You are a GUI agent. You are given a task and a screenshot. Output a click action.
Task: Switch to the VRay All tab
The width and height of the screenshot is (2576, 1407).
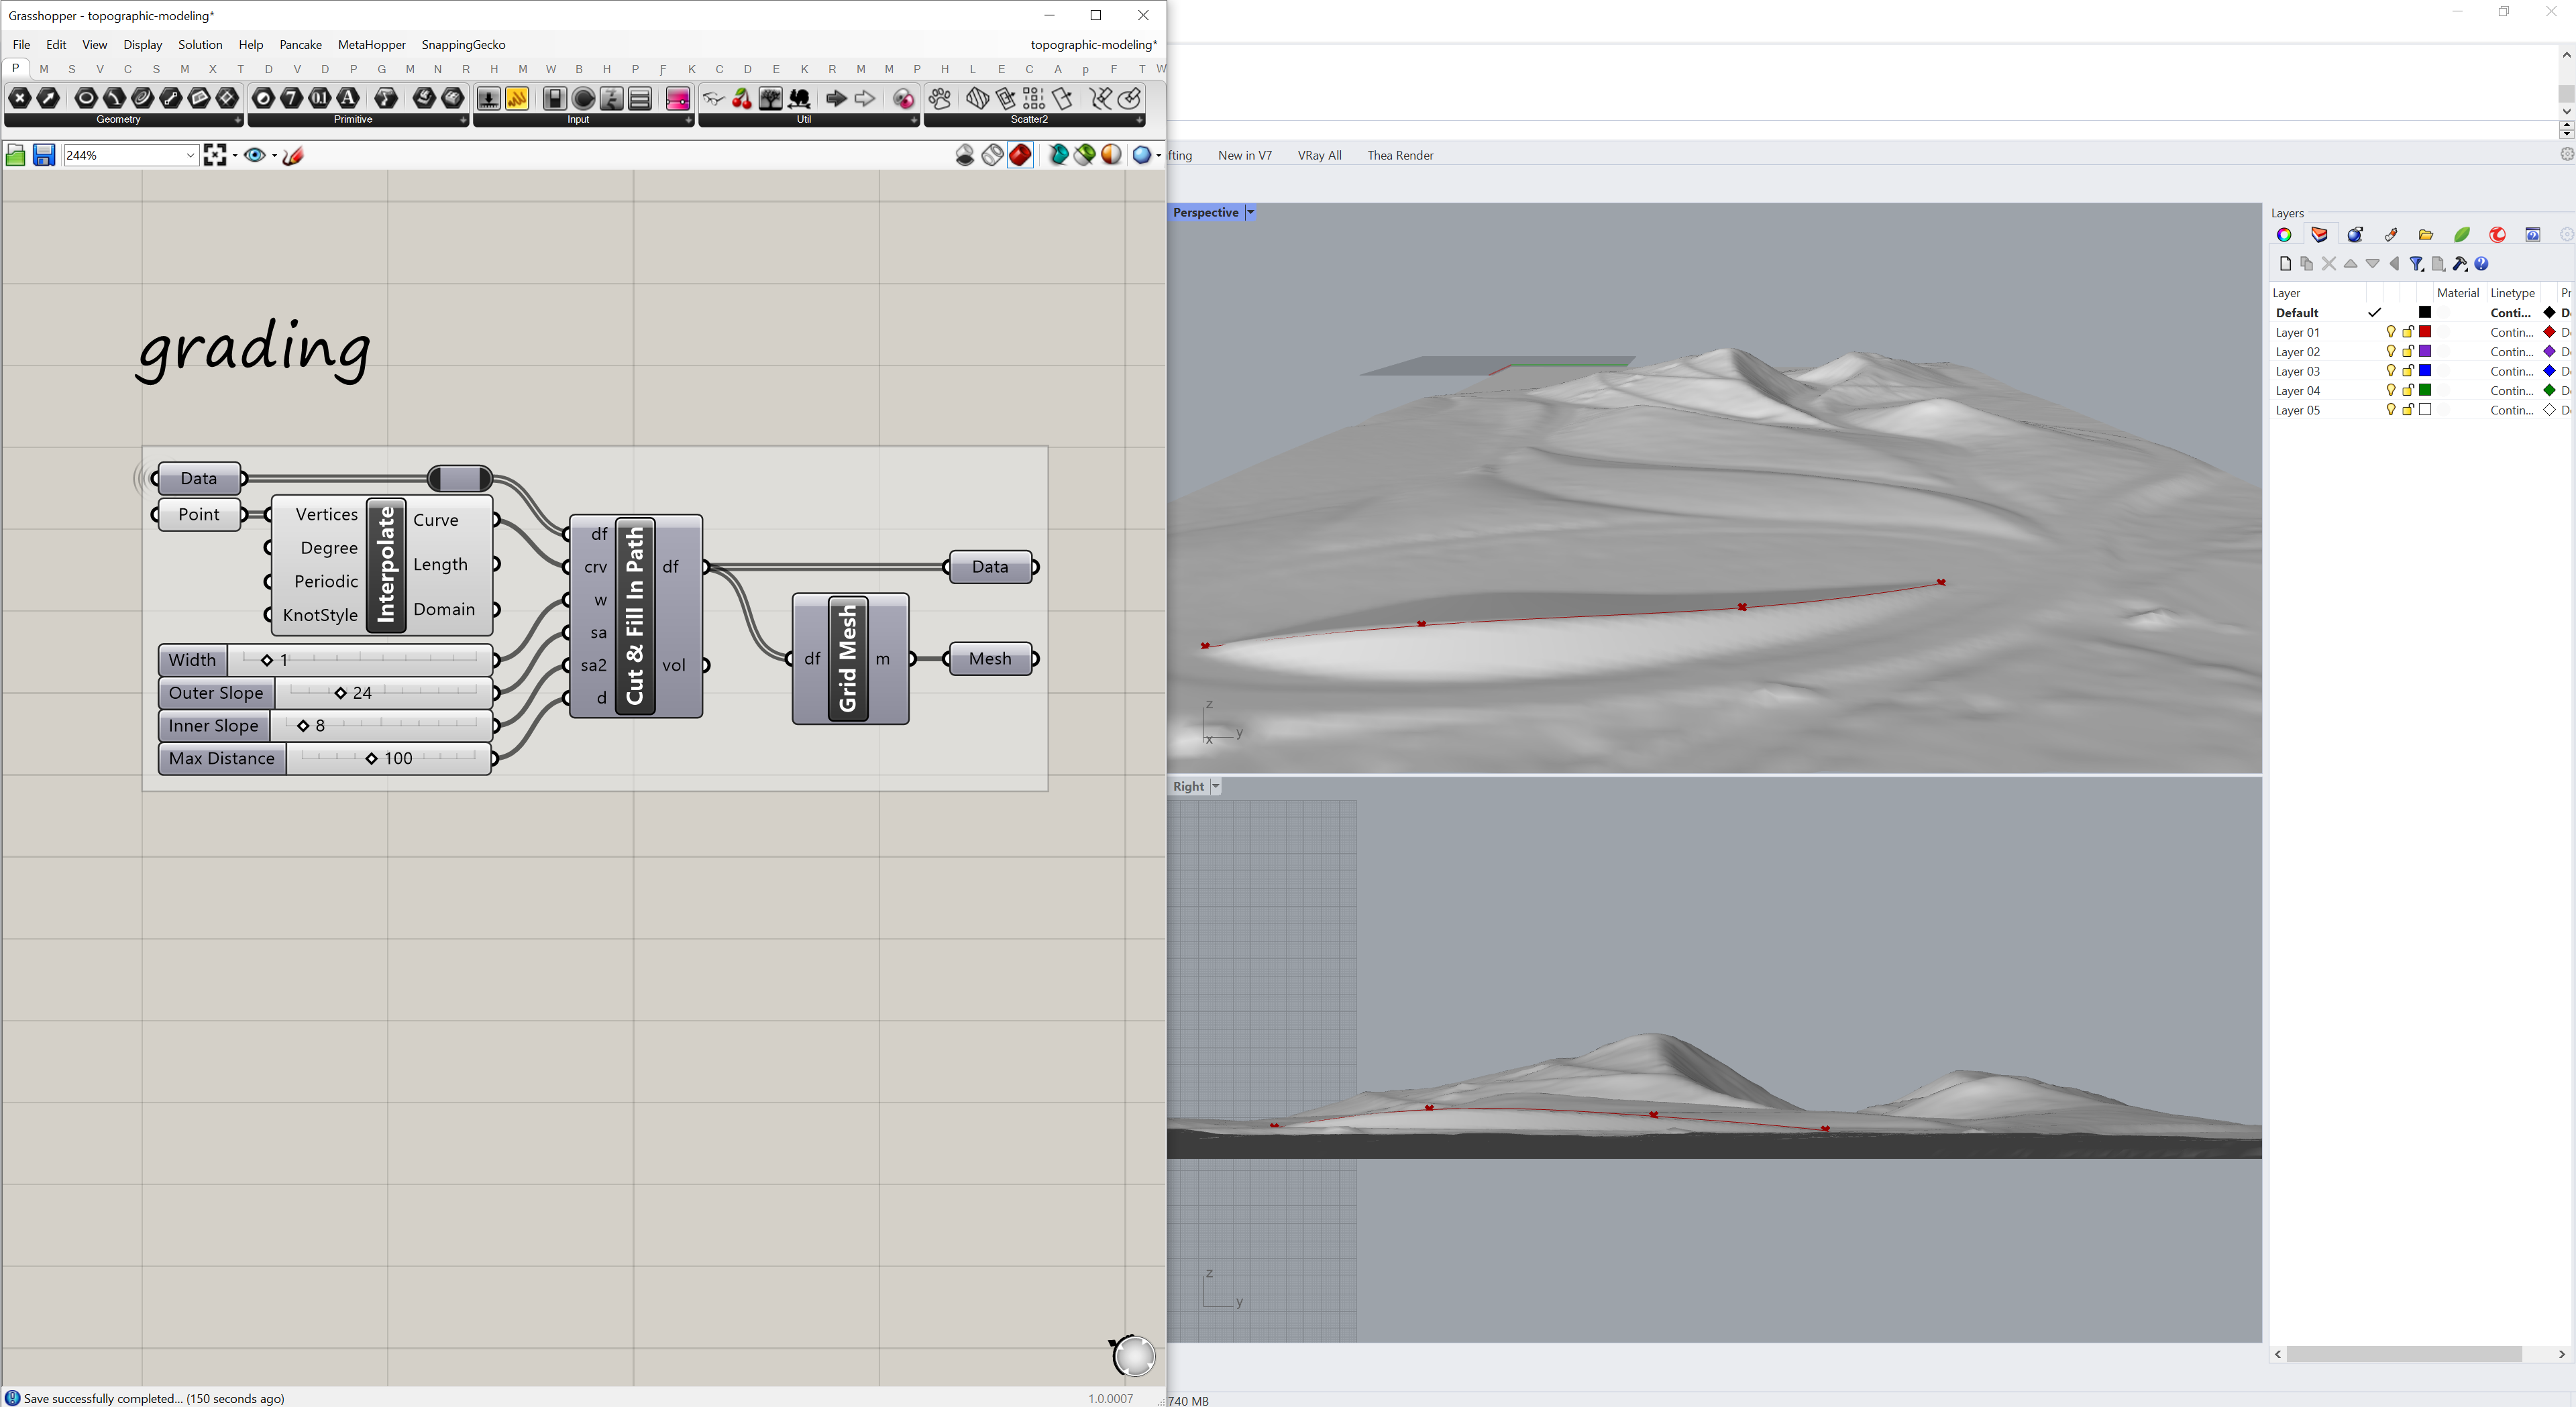click(x=1319, y=155)
